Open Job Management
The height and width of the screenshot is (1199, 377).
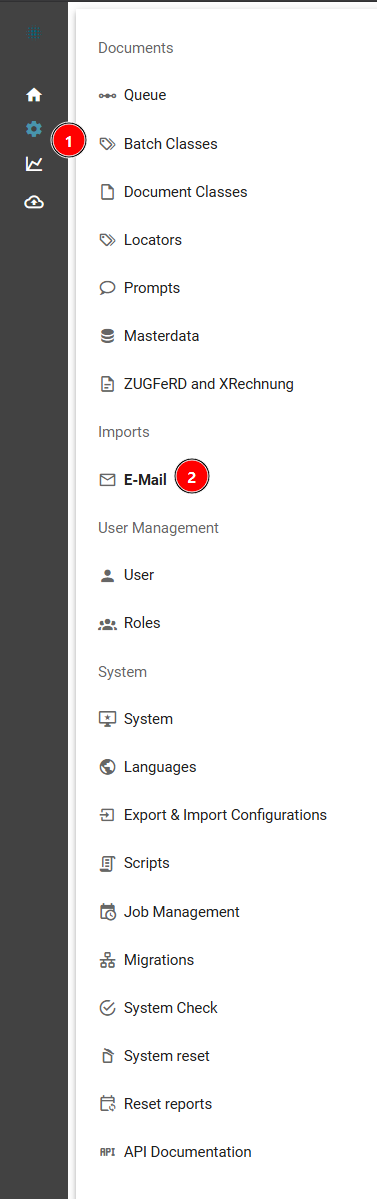(x=182, y=911)
